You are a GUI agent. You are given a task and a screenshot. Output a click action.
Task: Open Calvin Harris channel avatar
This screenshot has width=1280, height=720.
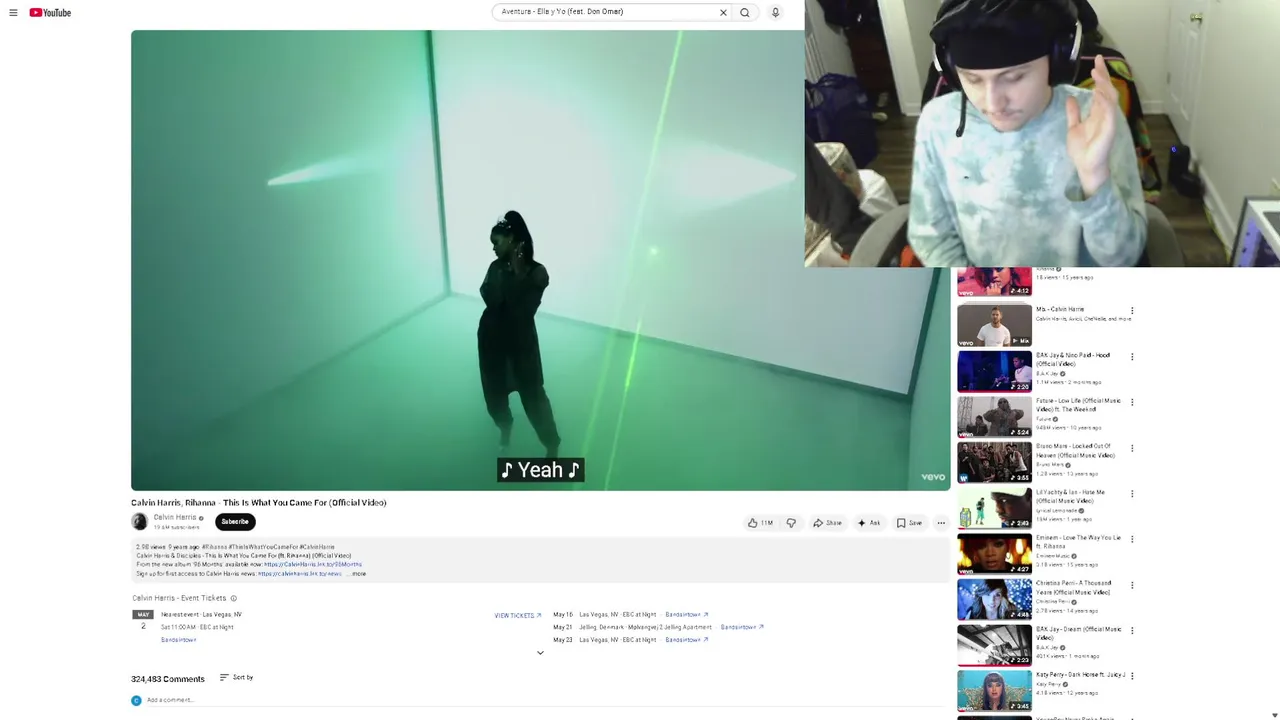point(139,522)
